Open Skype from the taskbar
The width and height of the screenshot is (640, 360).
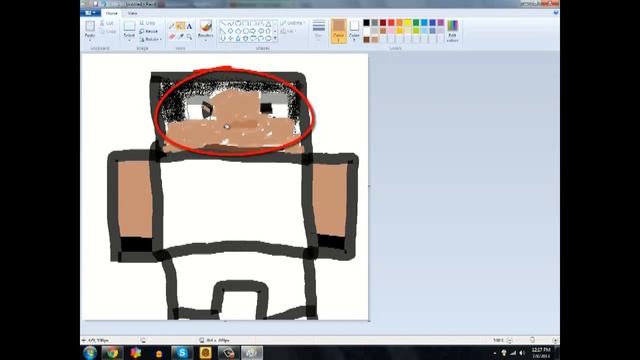click(x=182, y=353)
